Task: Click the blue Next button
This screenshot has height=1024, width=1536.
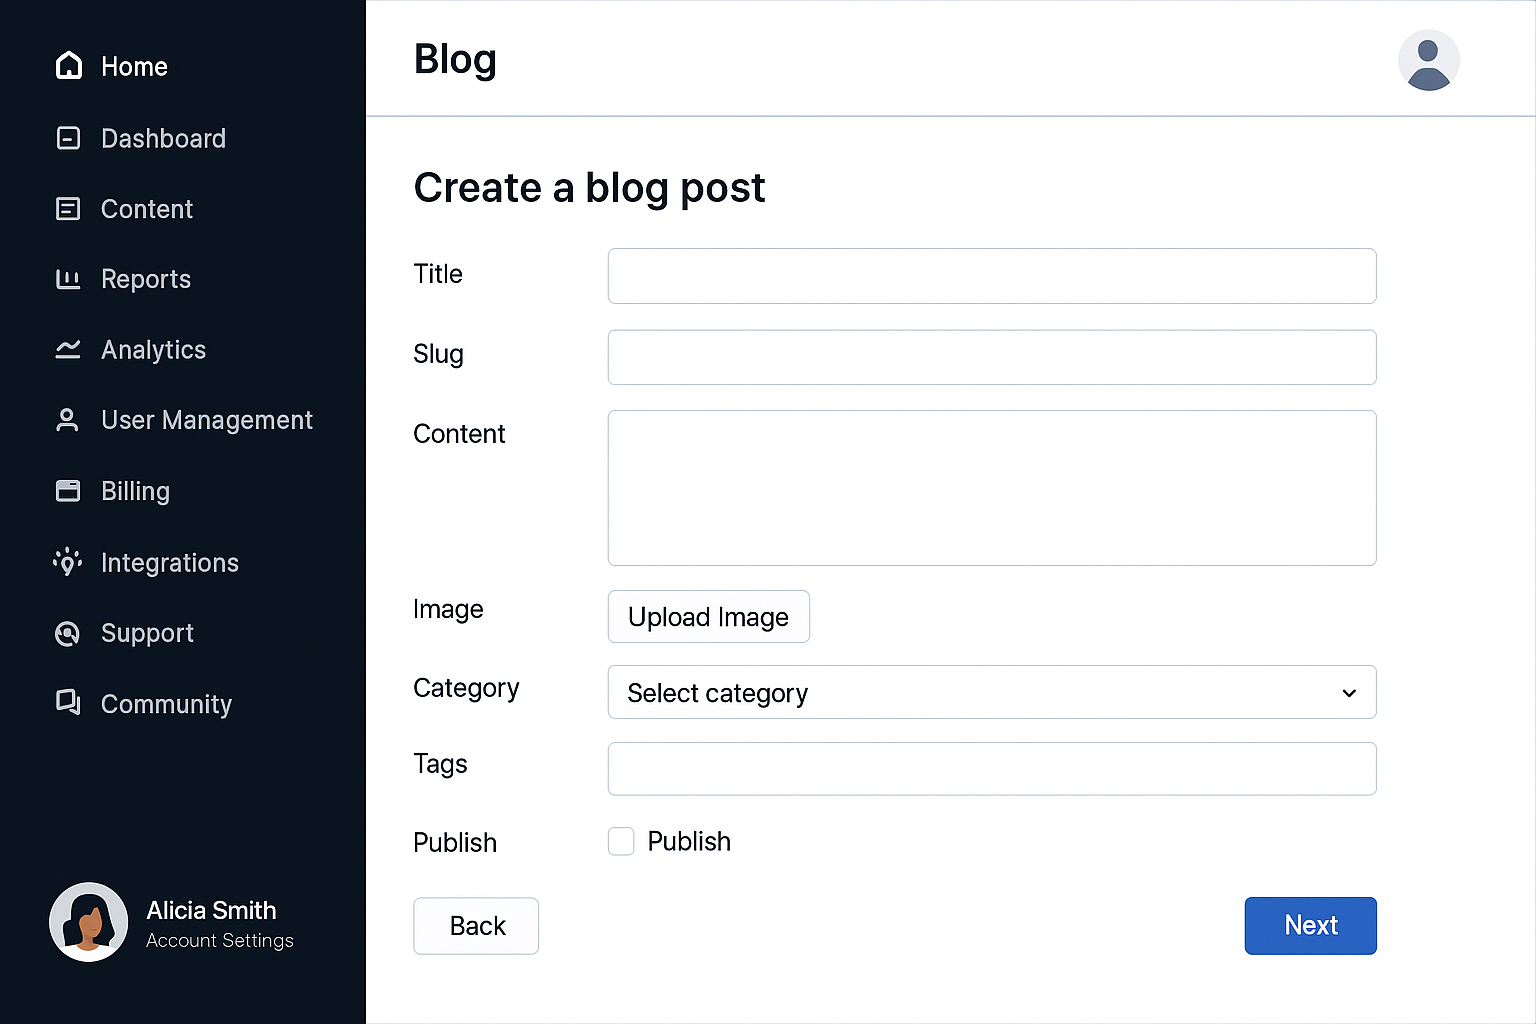Action: (x=1310, y=926)
